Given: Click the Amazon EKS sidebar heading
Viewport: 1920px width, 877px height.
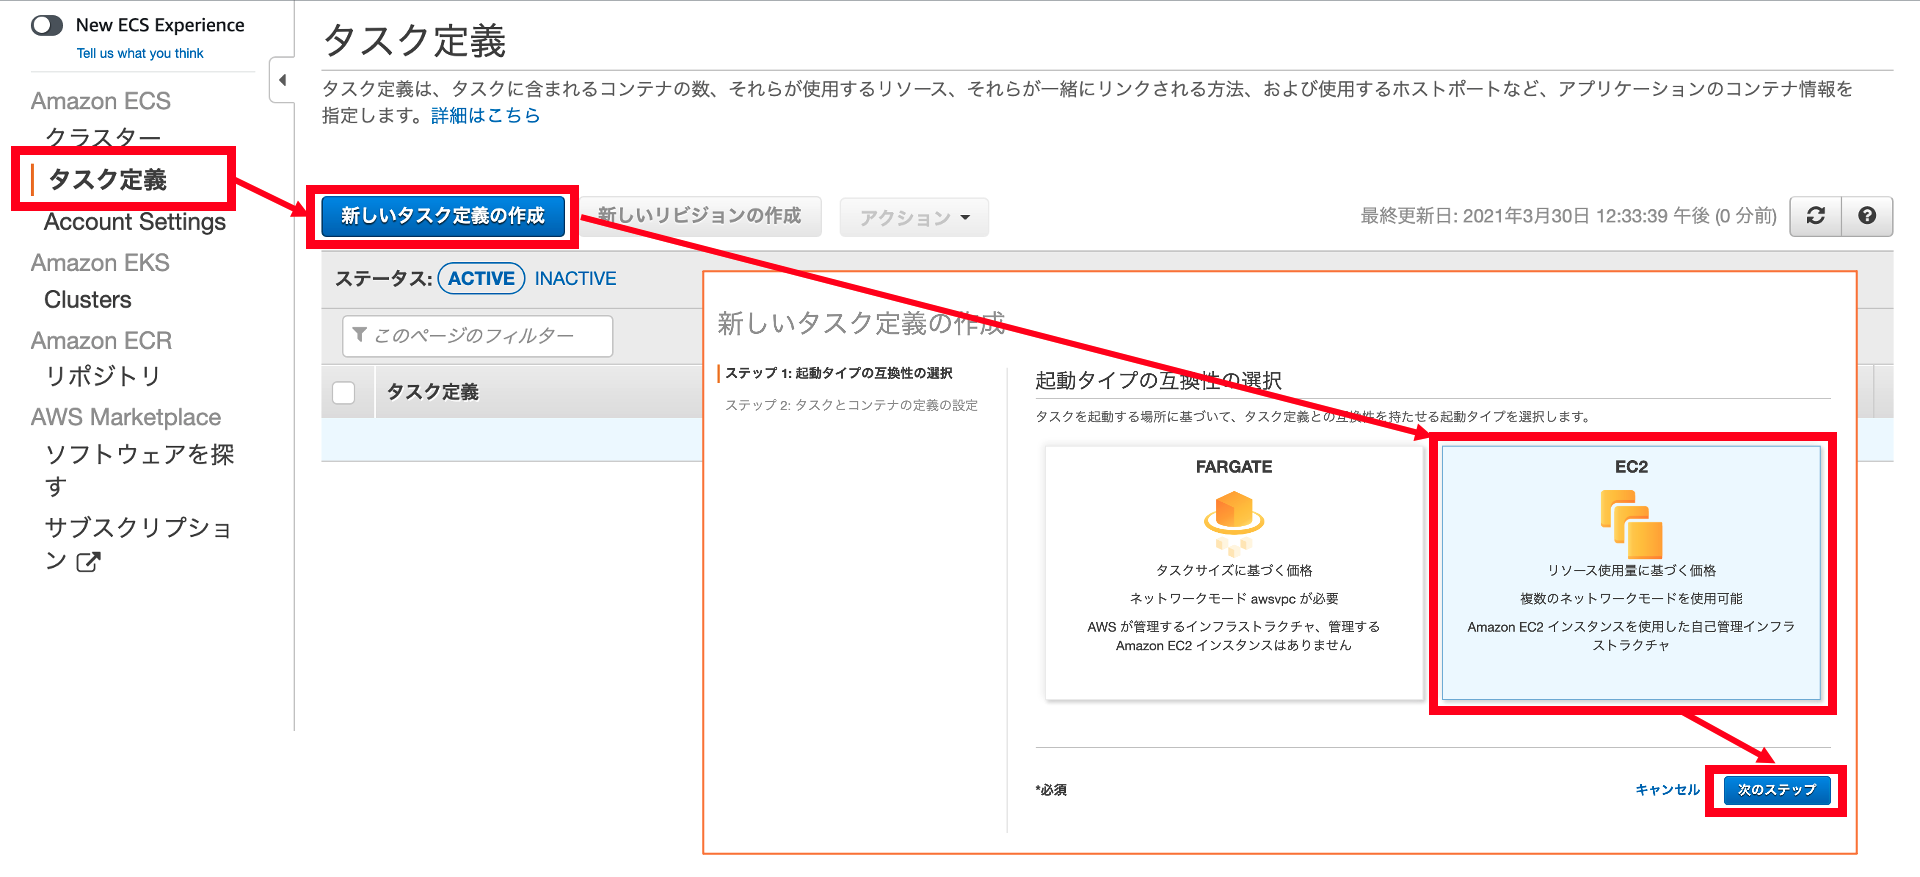Looking at the screenshot, I should 100,263.
